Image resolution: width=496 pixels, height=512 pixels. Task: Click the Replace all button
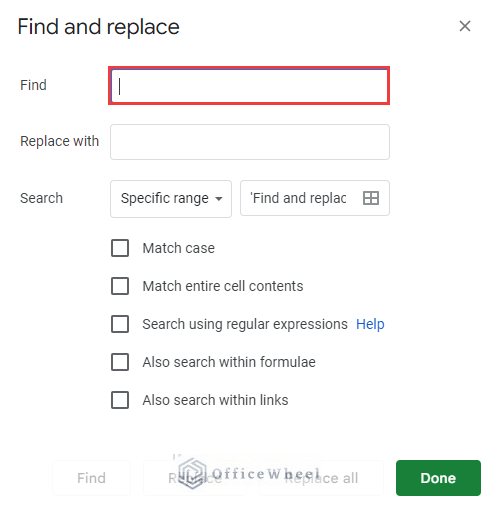322,478
